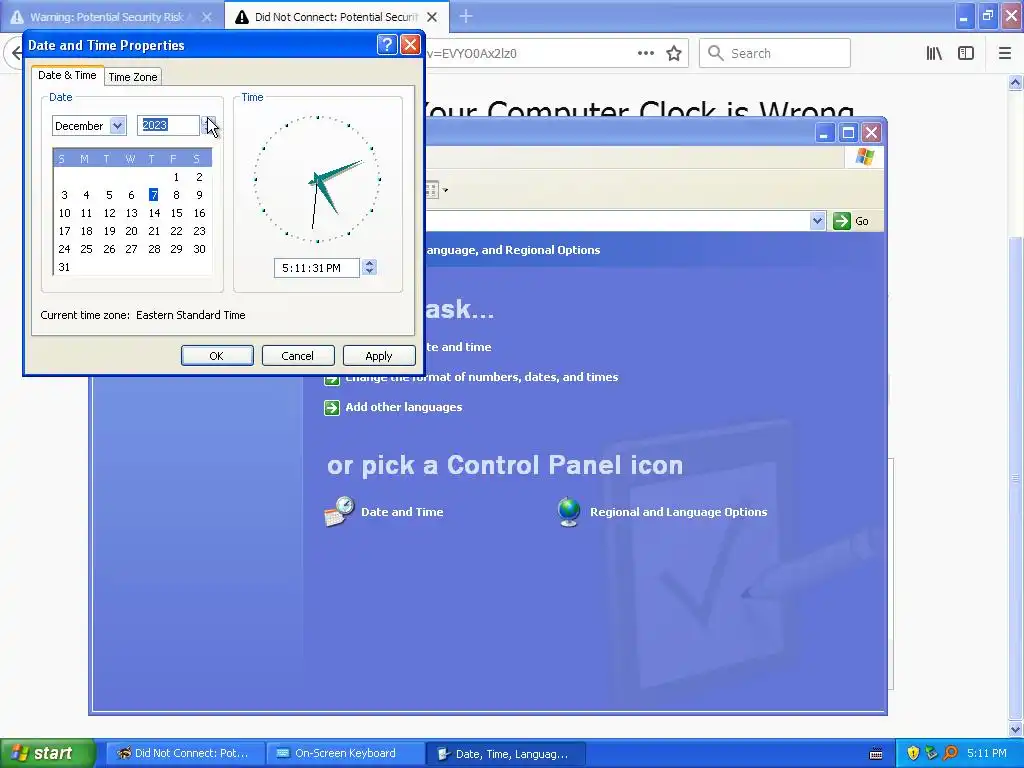Click the Firefox page scrollbar up arrow

coord(1015,82)
